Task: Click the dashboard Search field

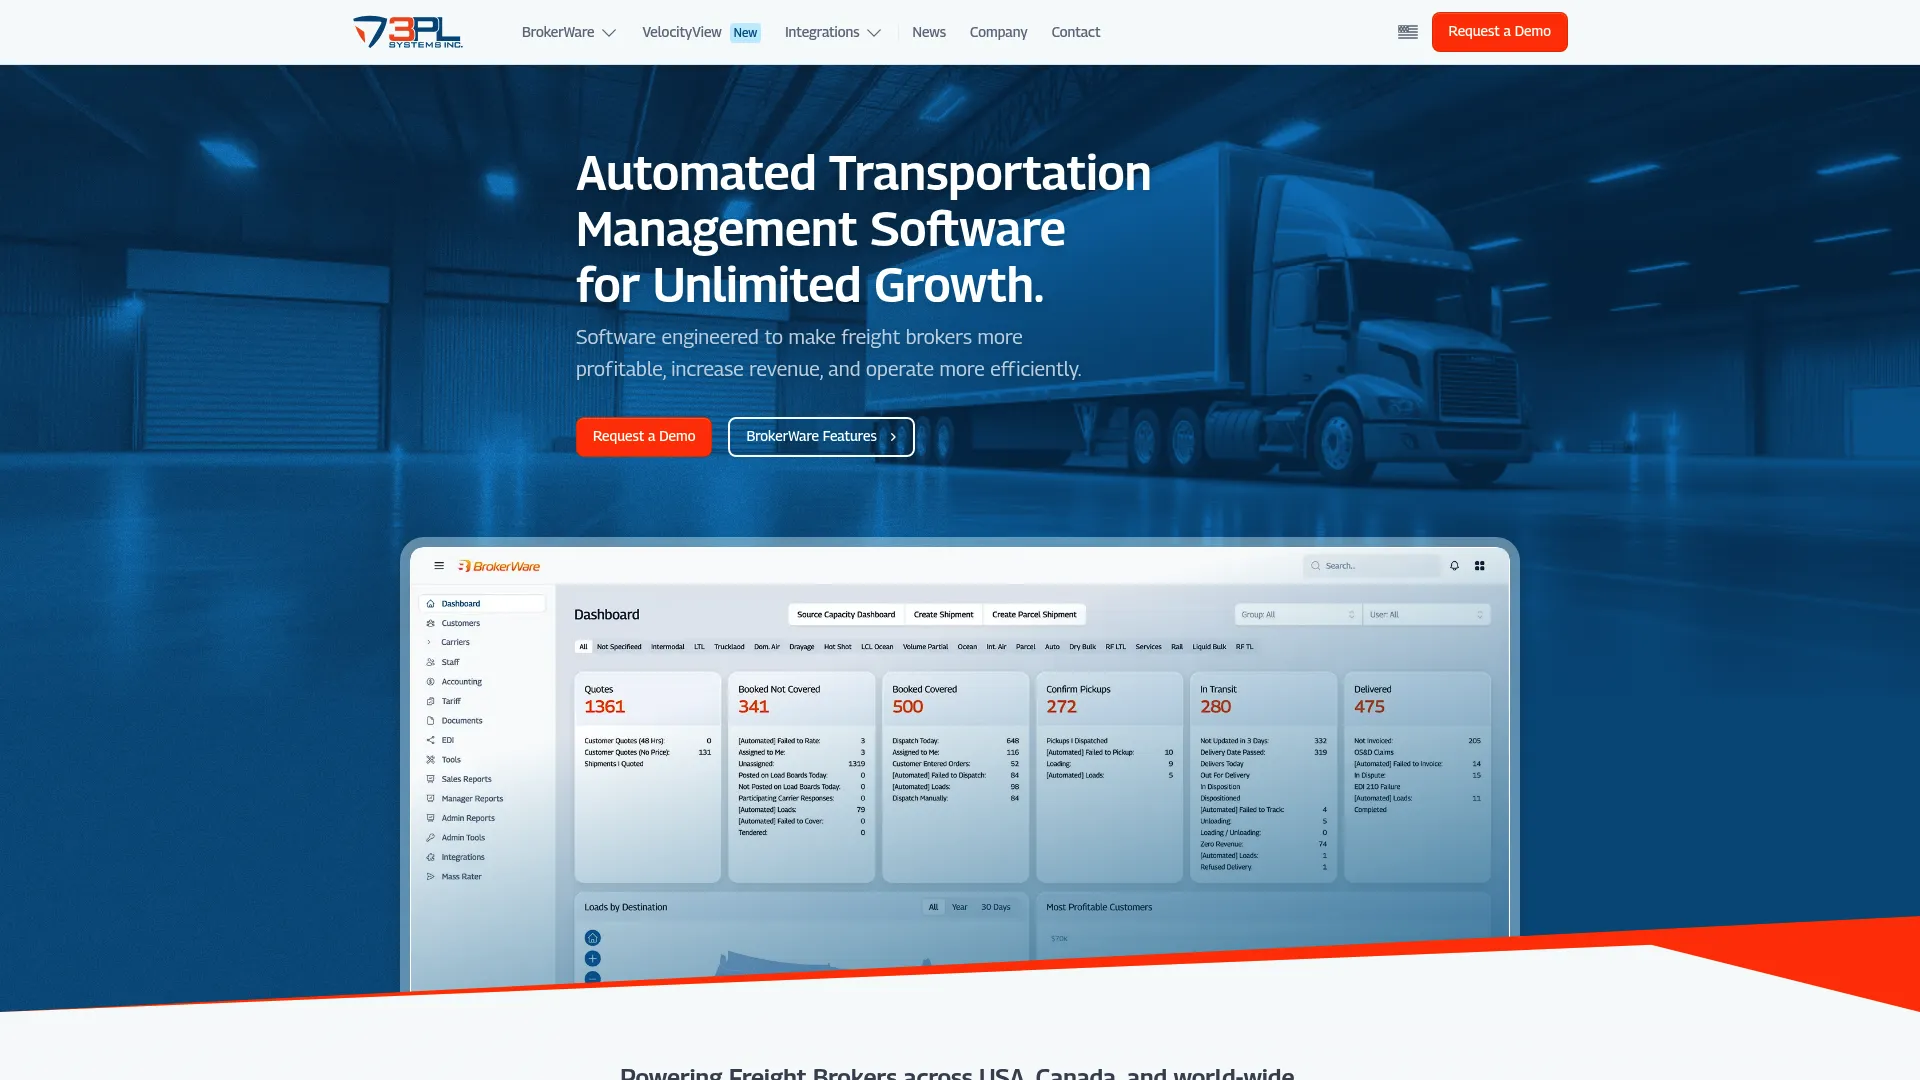Action: pos(1372,566)
